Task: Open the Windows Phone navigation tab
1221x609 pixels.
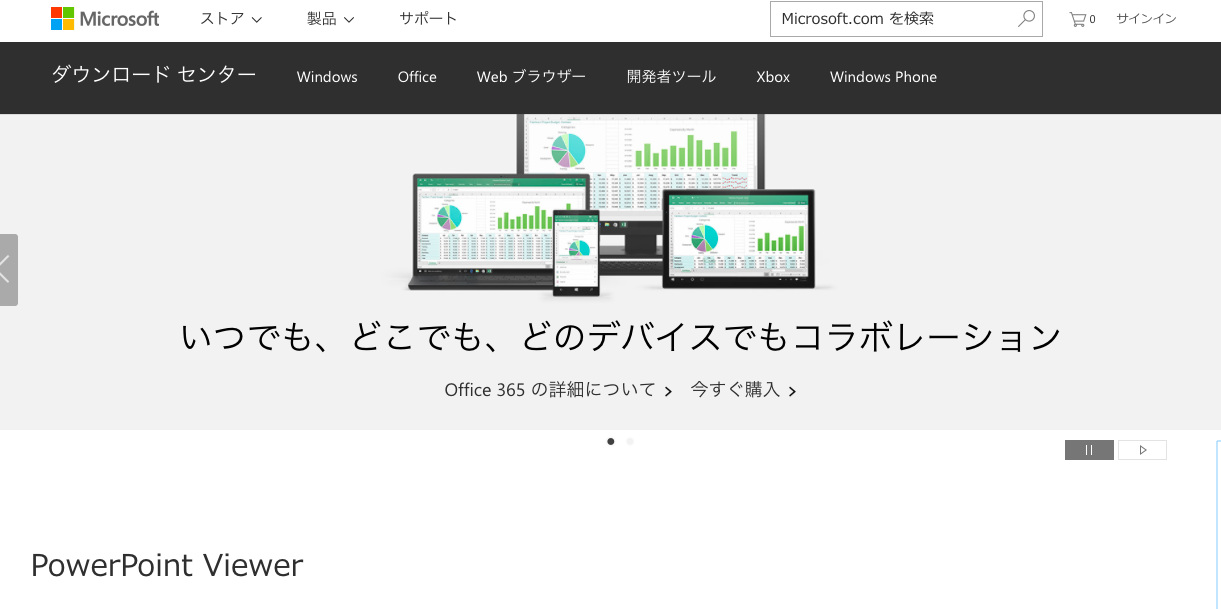Action: [x=883, y=77]
